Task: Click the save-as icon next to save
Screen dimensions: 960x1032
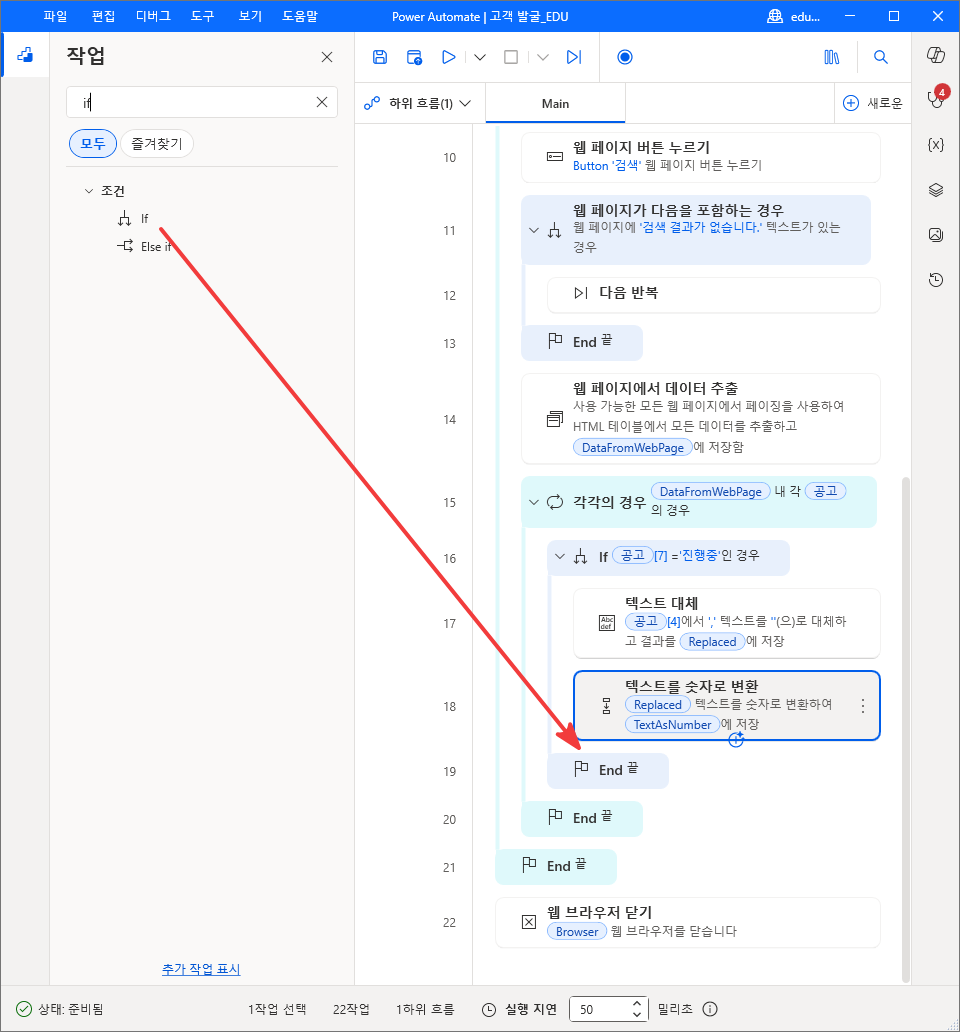Action: point(414,57)
